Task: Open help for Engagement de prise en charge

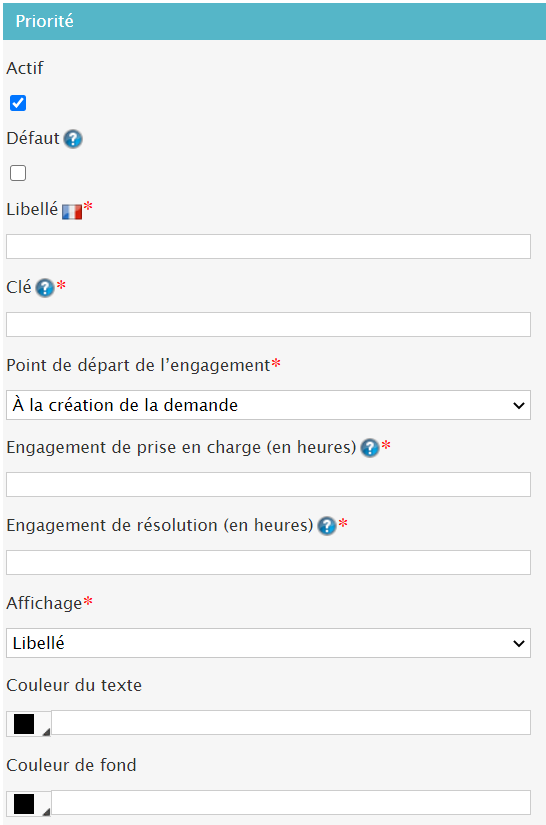Action: tap(370, 448)
